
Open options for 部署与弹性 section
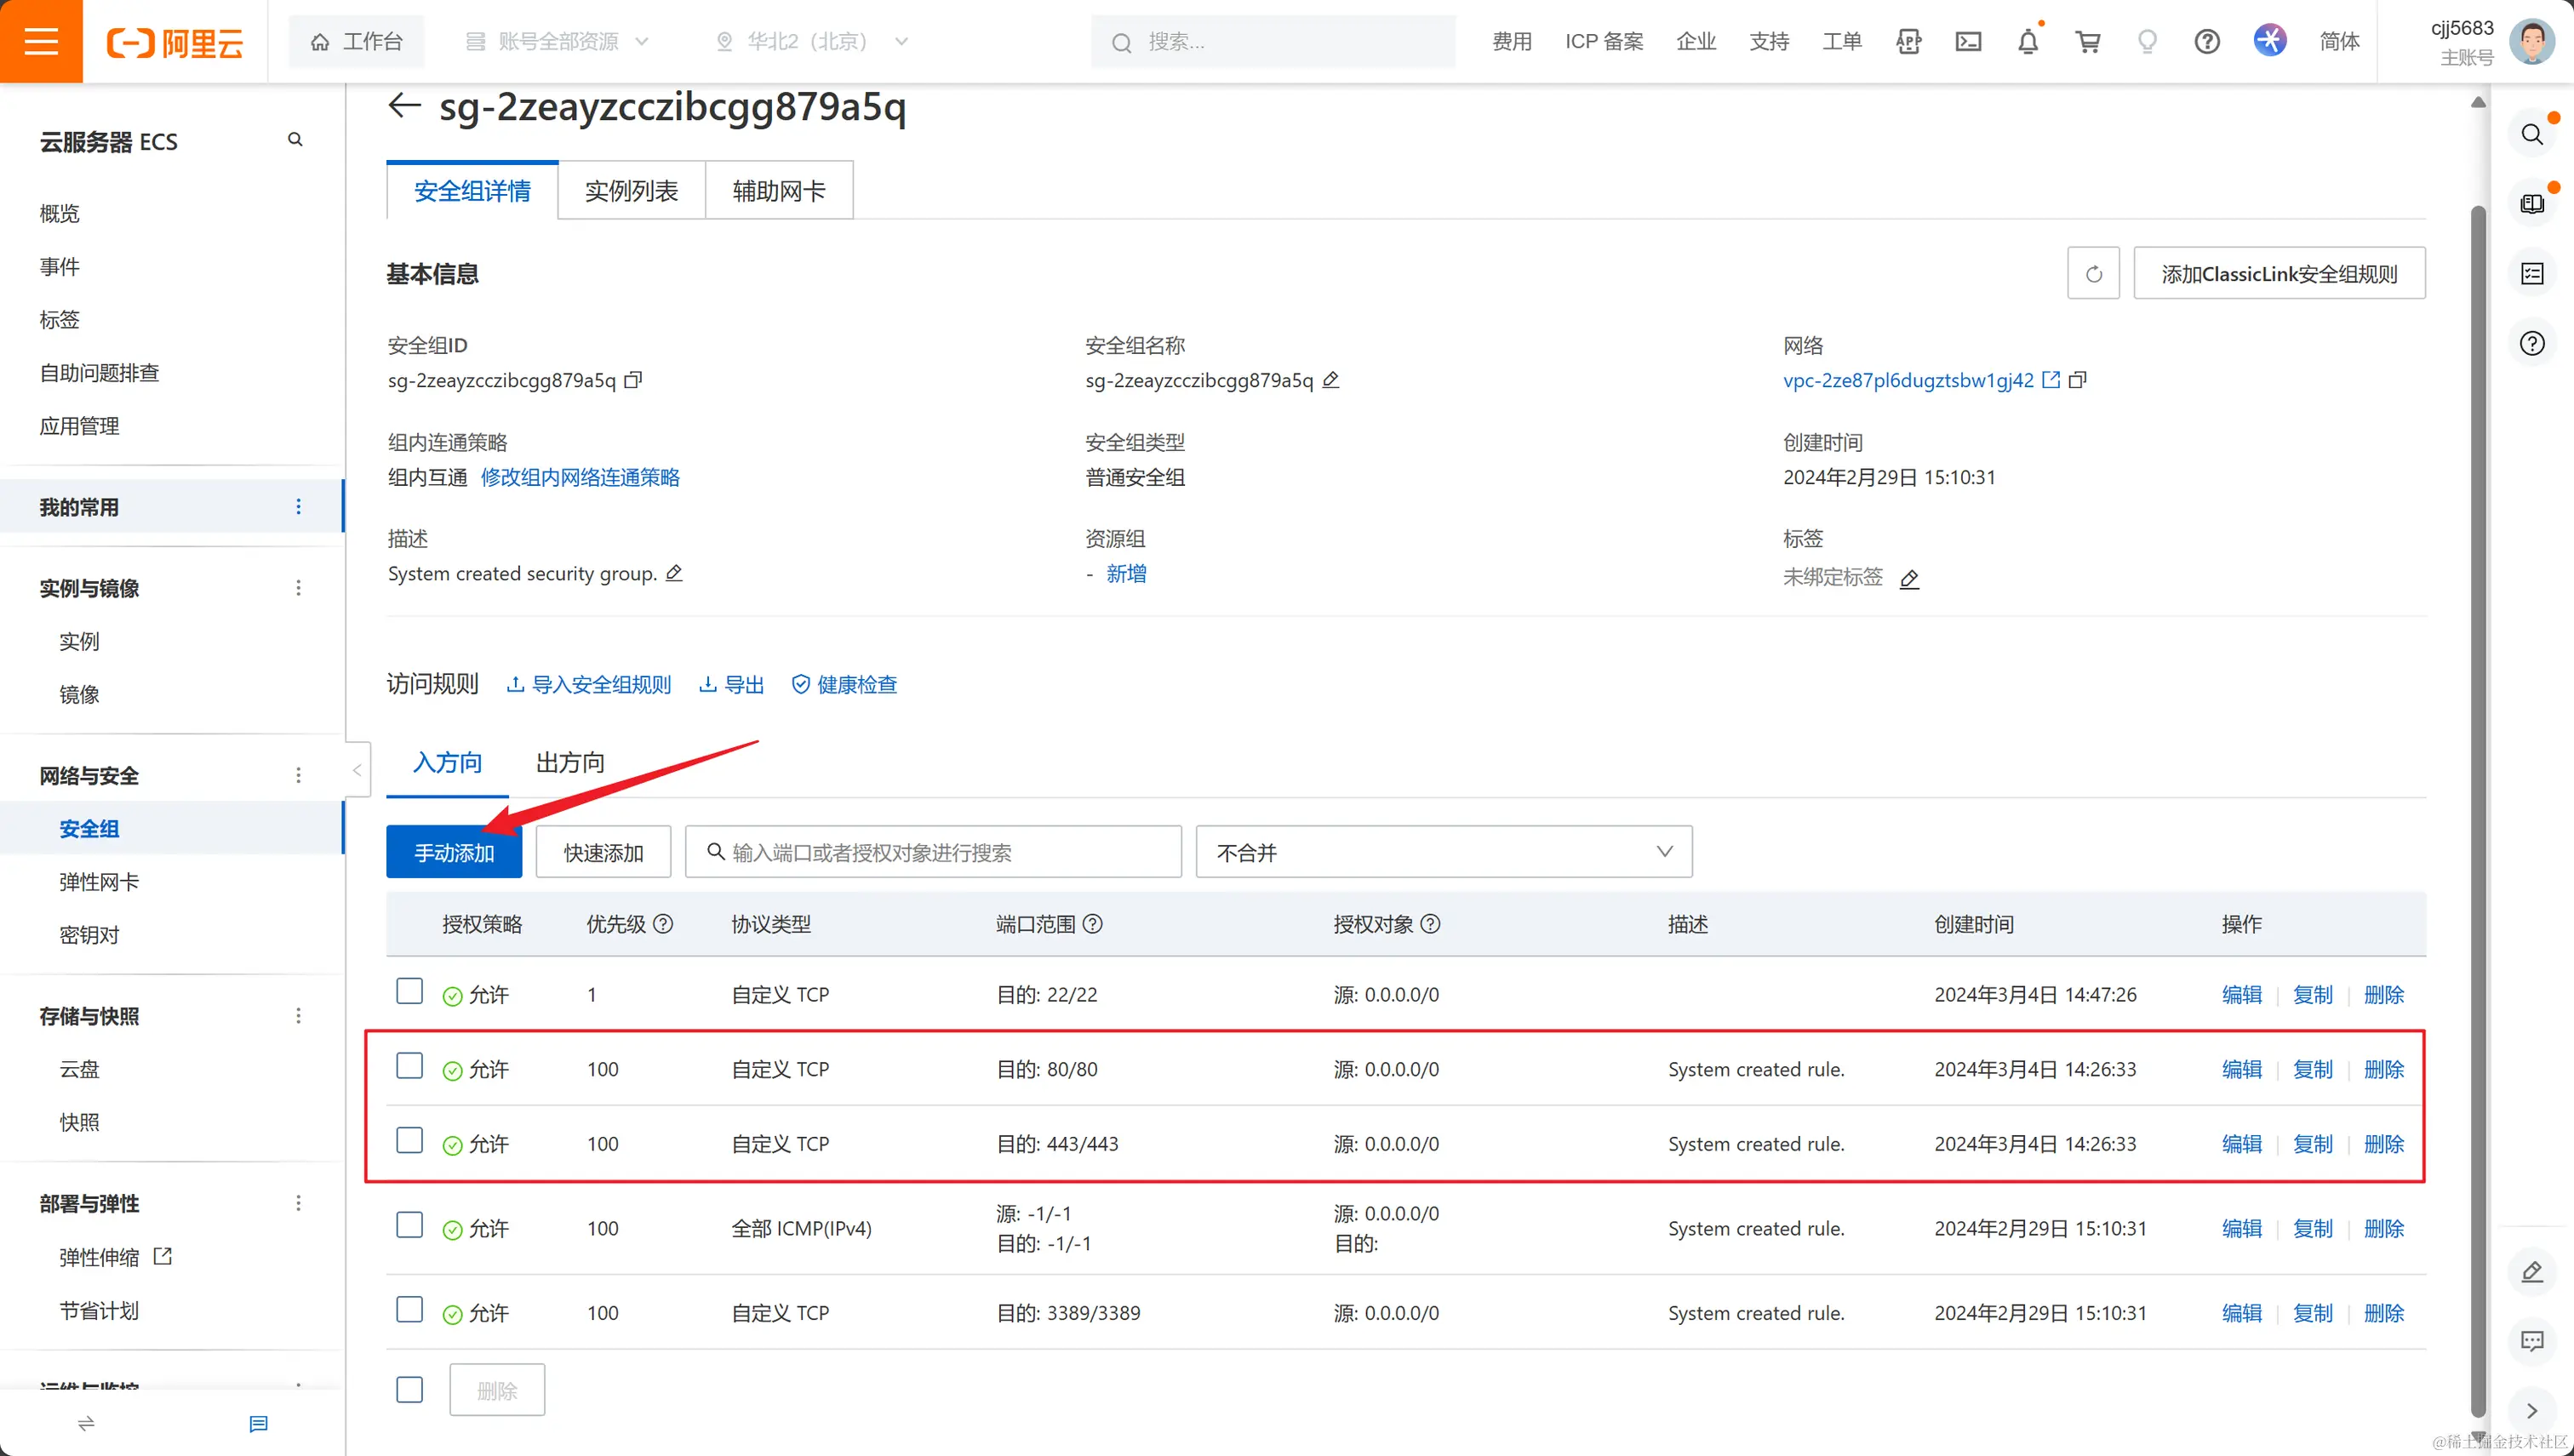coord(298,1203)
